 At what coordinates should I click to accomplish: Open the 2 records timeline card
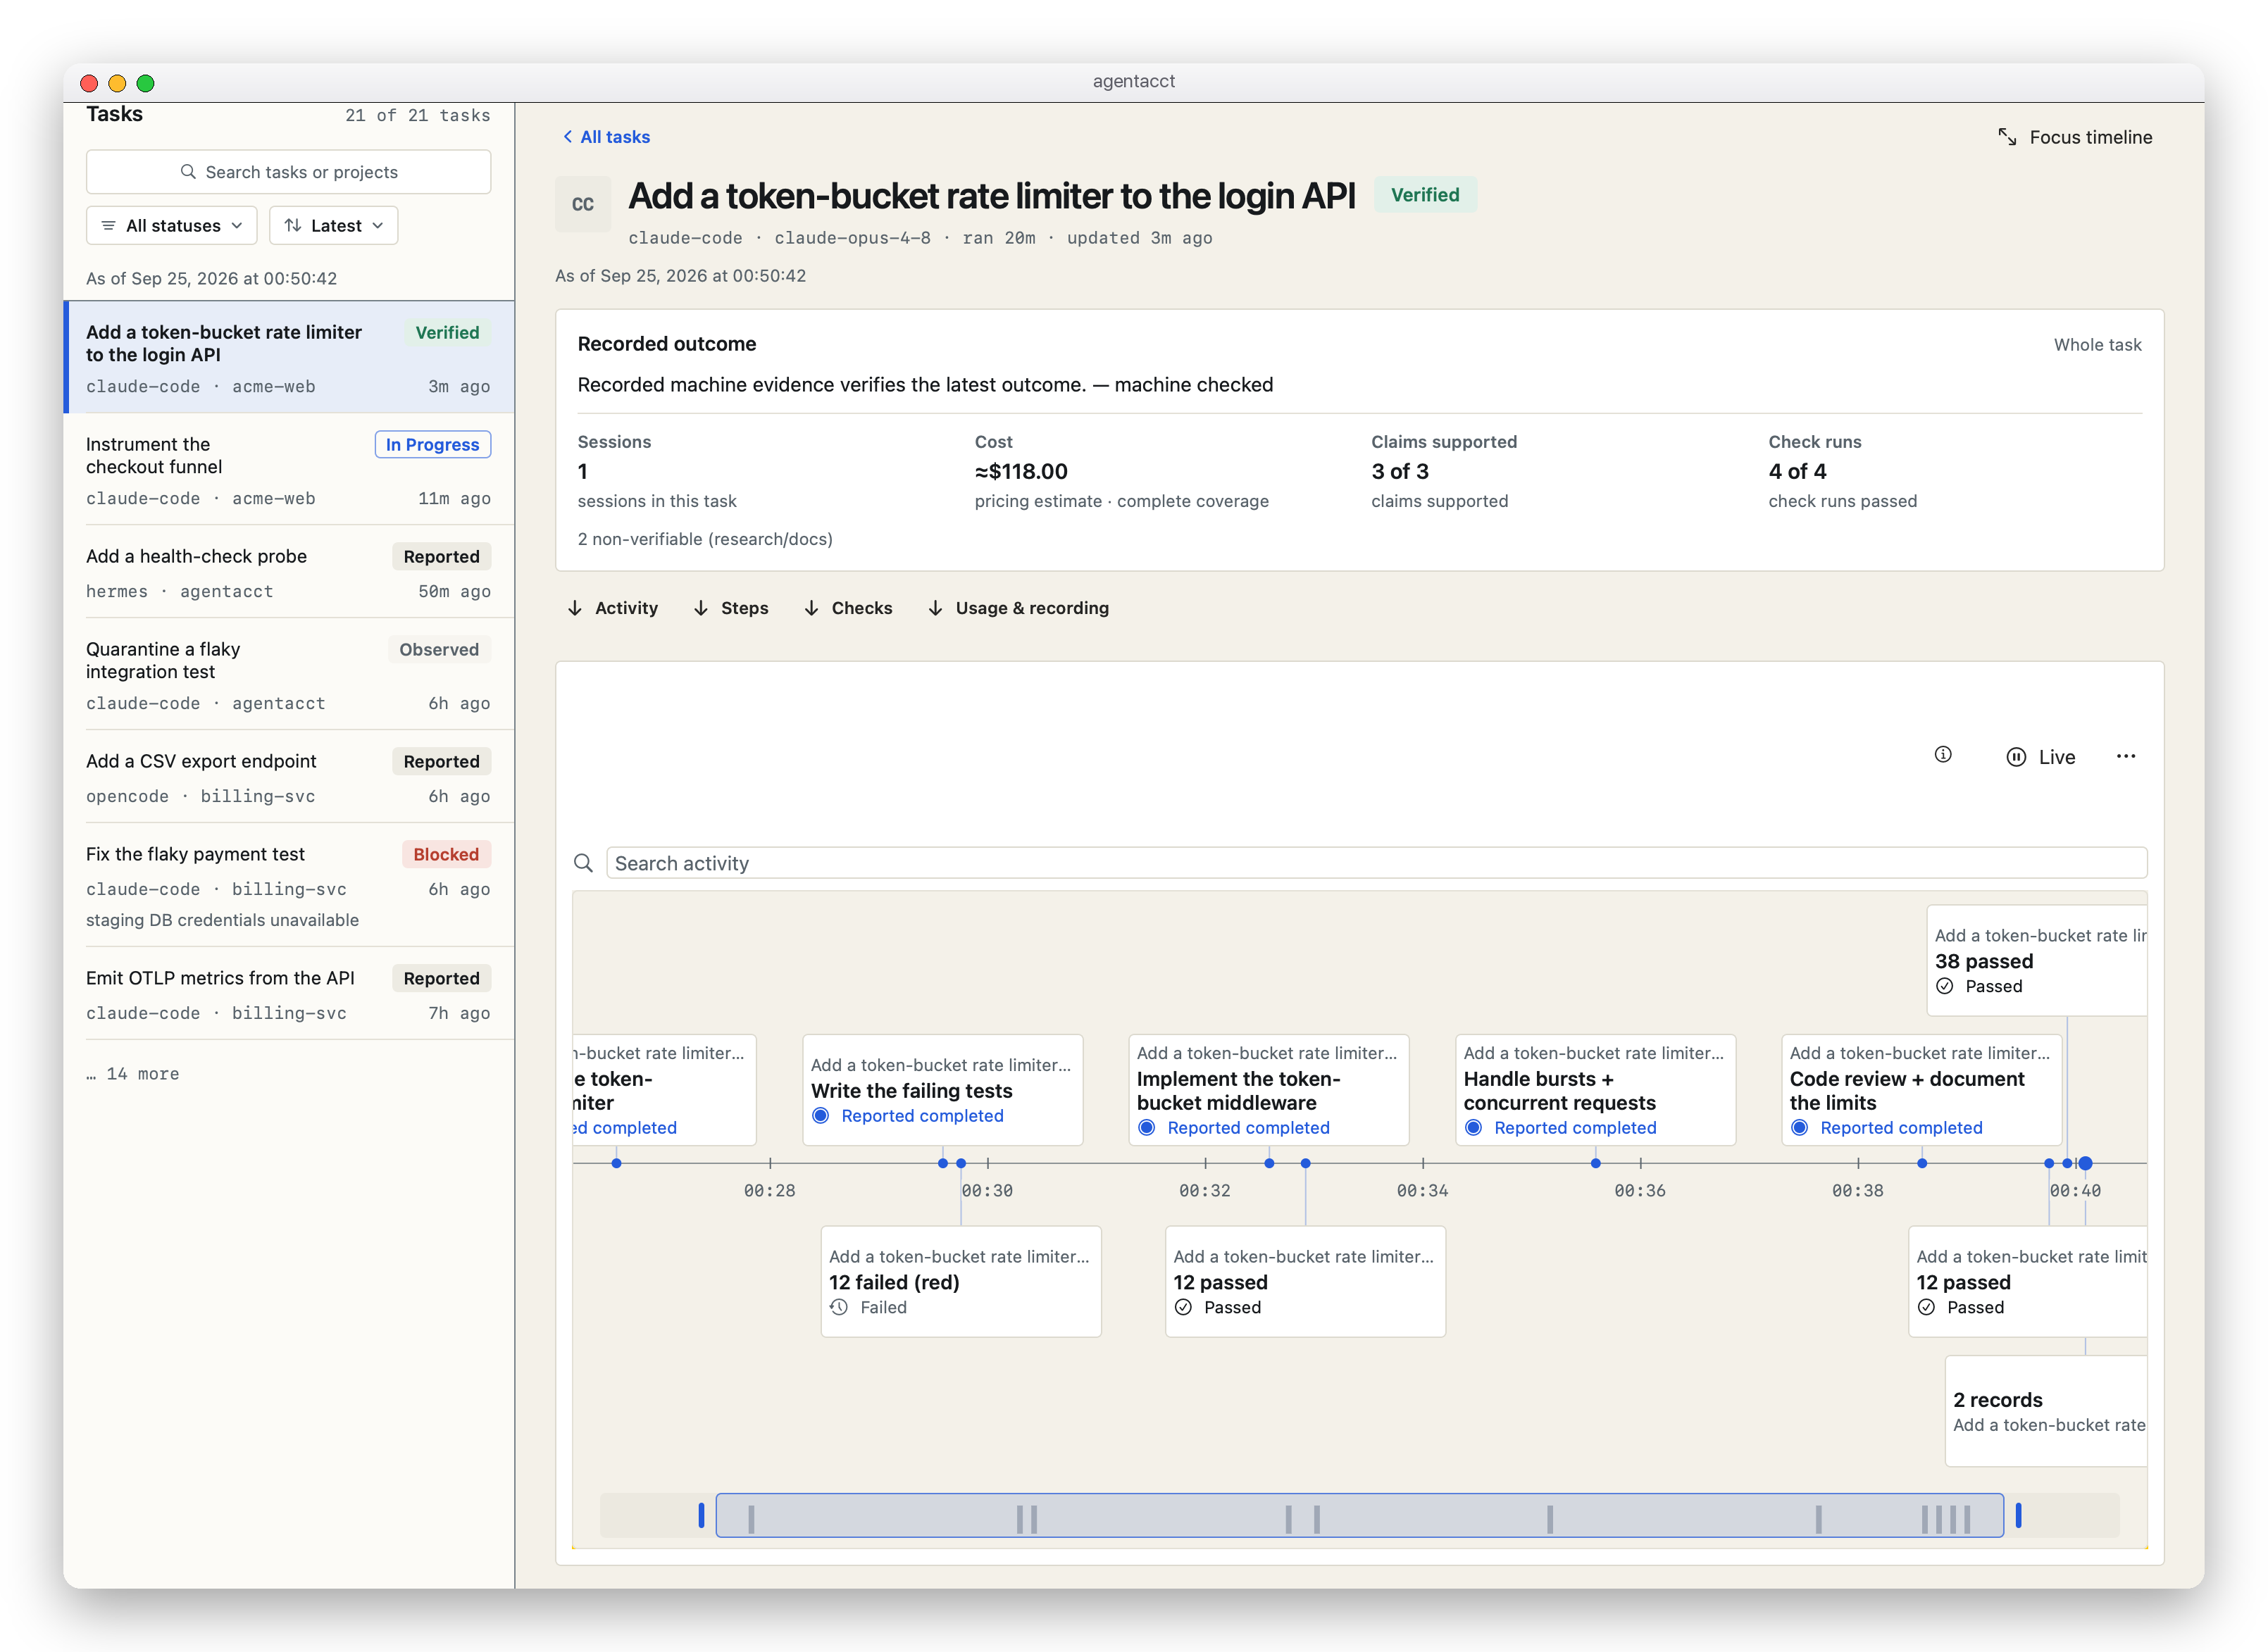(x=2046, y=1412)
